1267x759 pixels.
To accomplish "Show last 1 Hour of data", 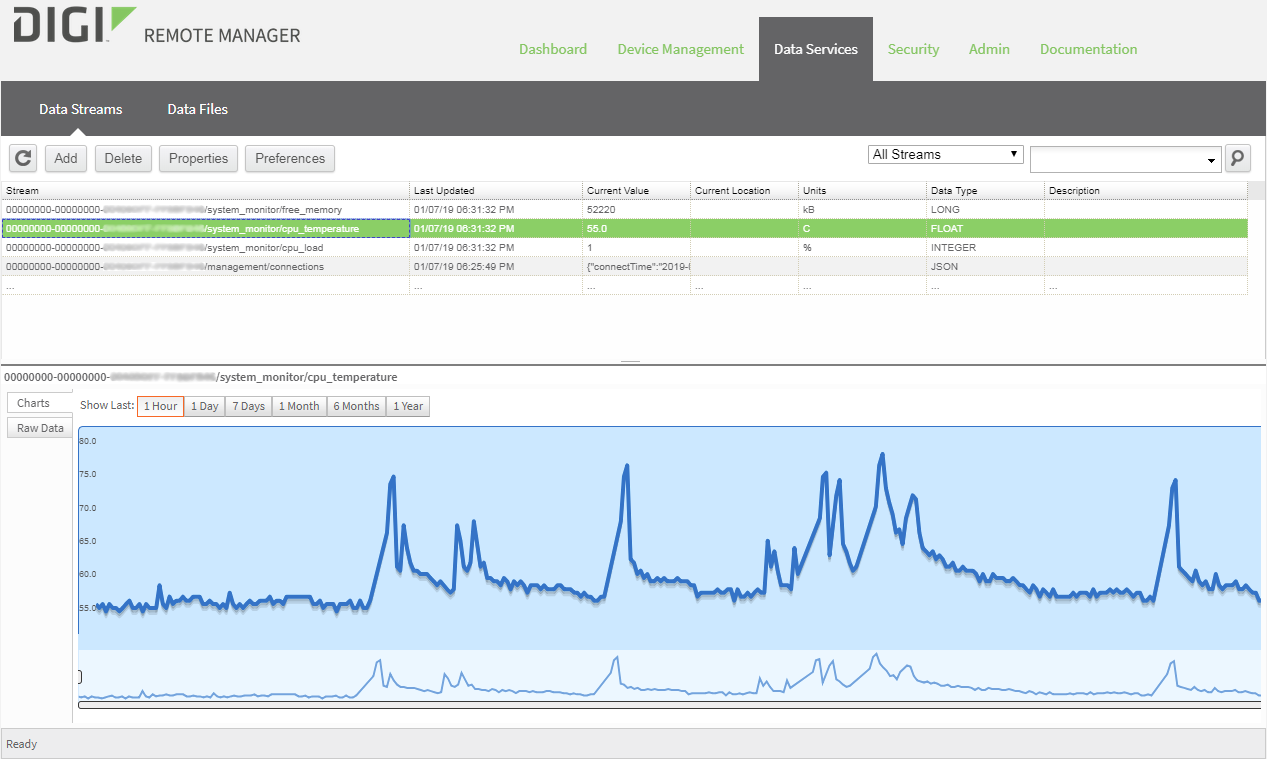I will pos(160,406).
